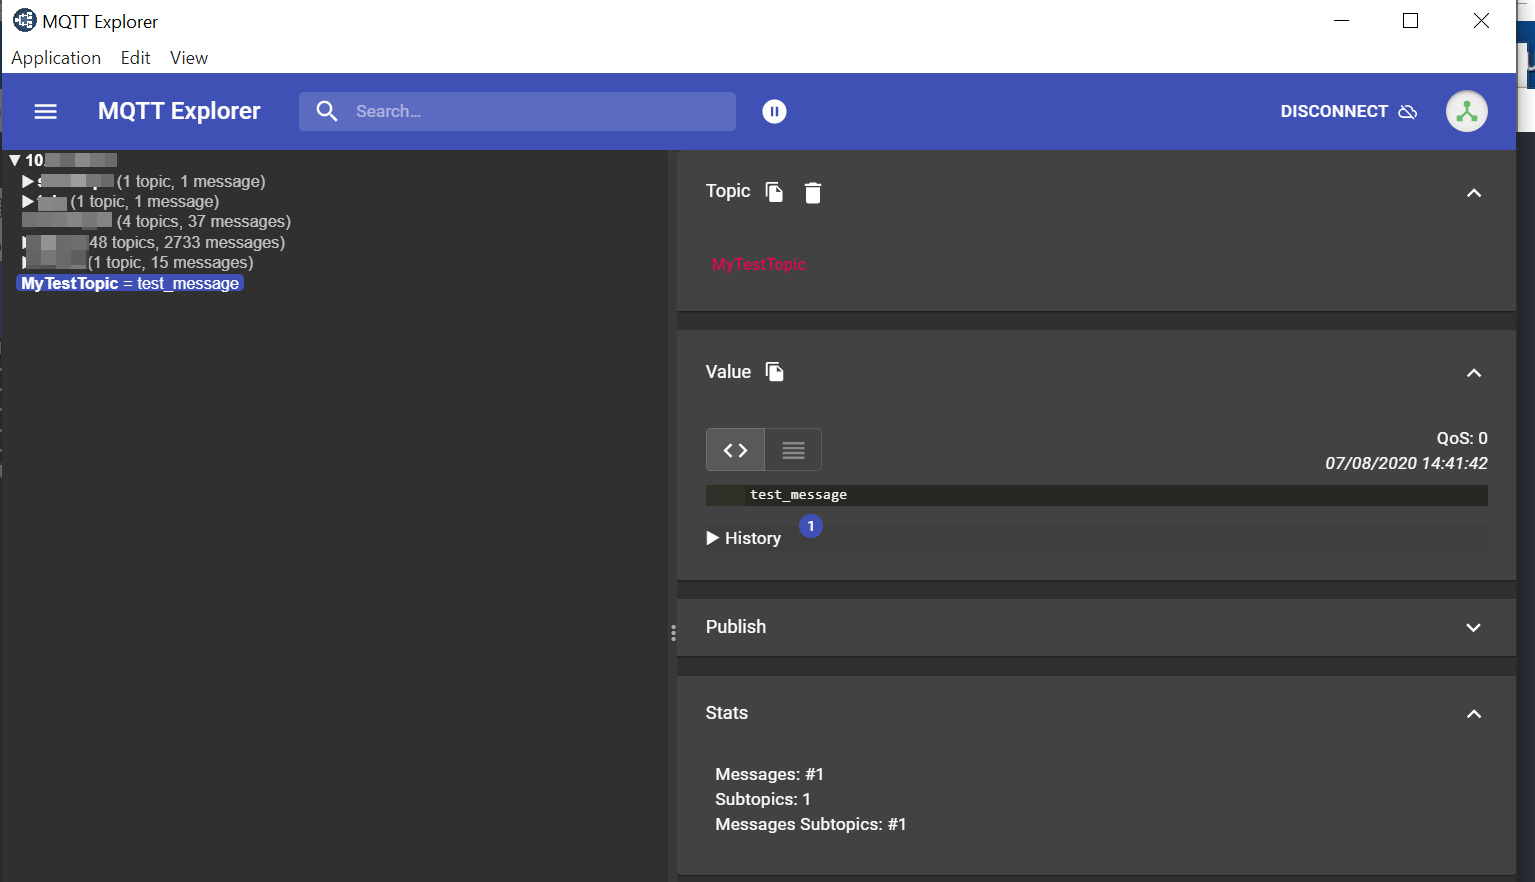This screenshot has height=882, width=1535.
Task: Switch value view to formatted code mode
Action: 735,450
